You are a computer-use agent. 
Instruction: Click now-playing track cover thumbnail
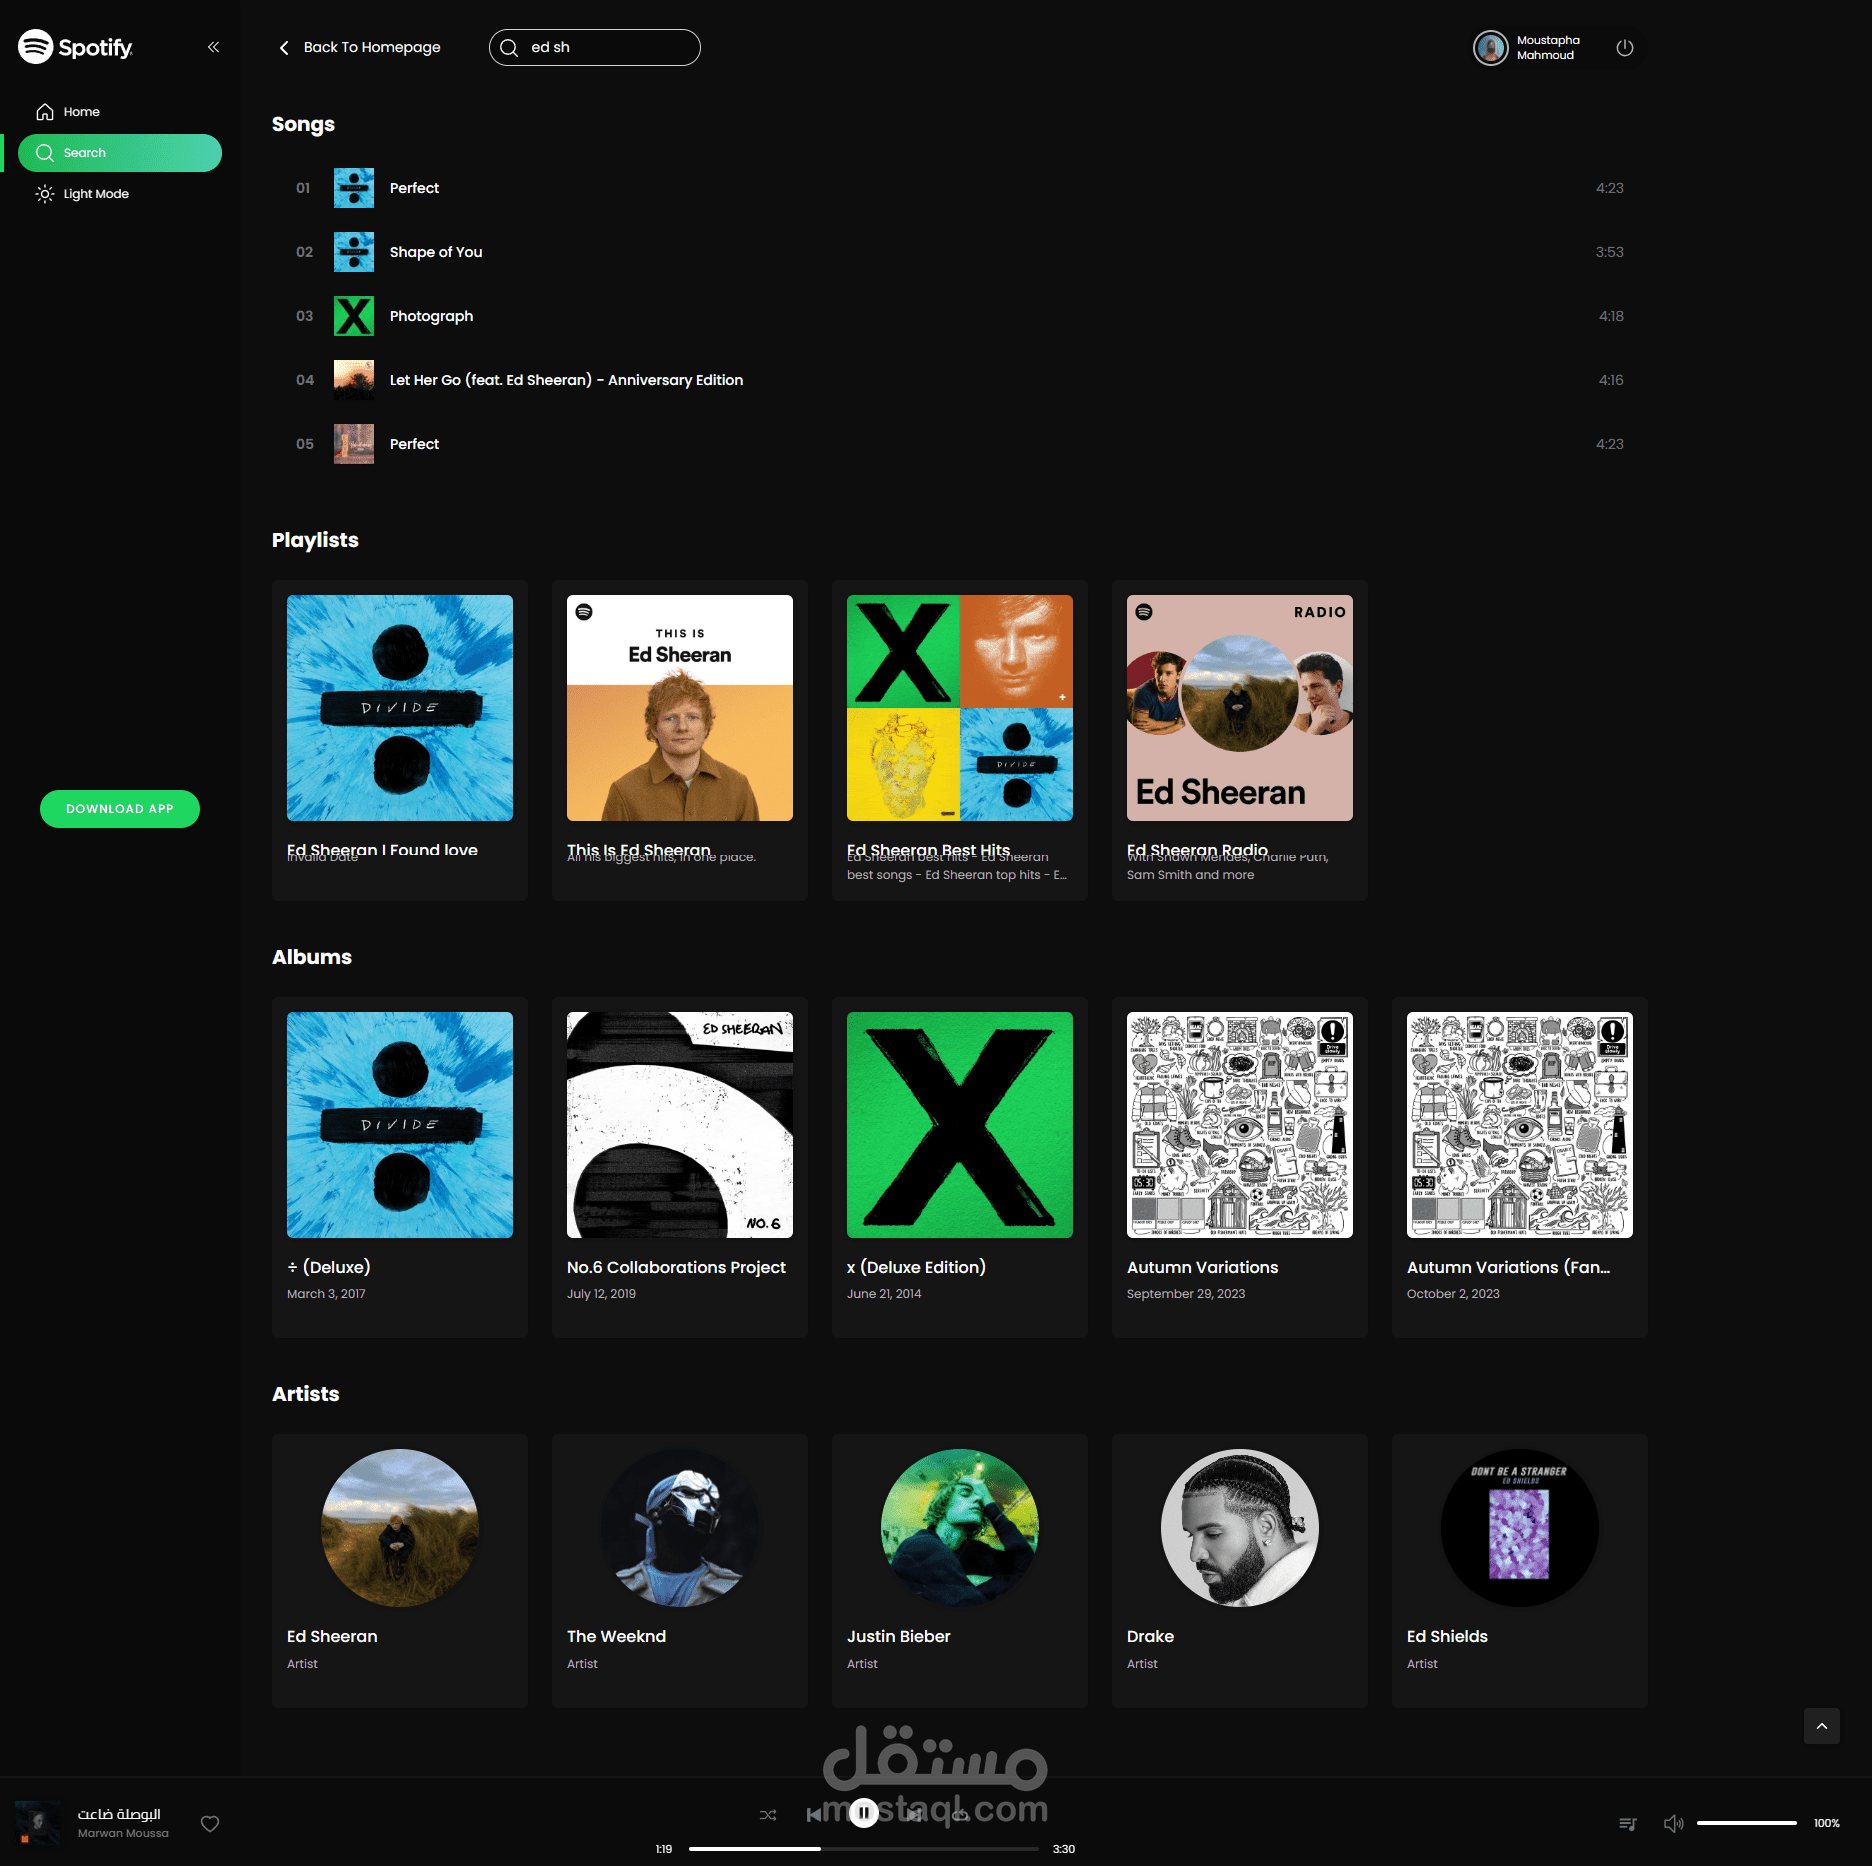pyautogui.click(x=38, y=1822)
